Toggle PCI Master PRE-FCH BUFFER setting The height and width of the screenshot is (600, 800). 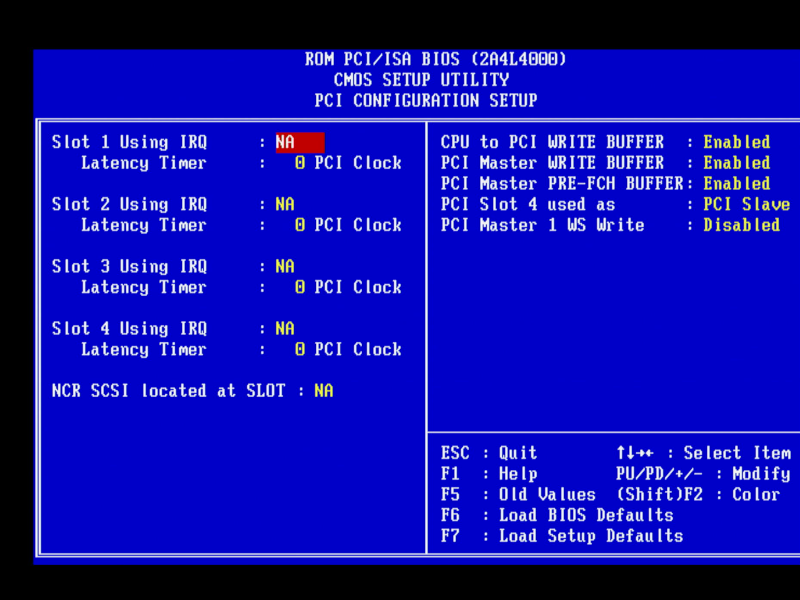[736, 184]
